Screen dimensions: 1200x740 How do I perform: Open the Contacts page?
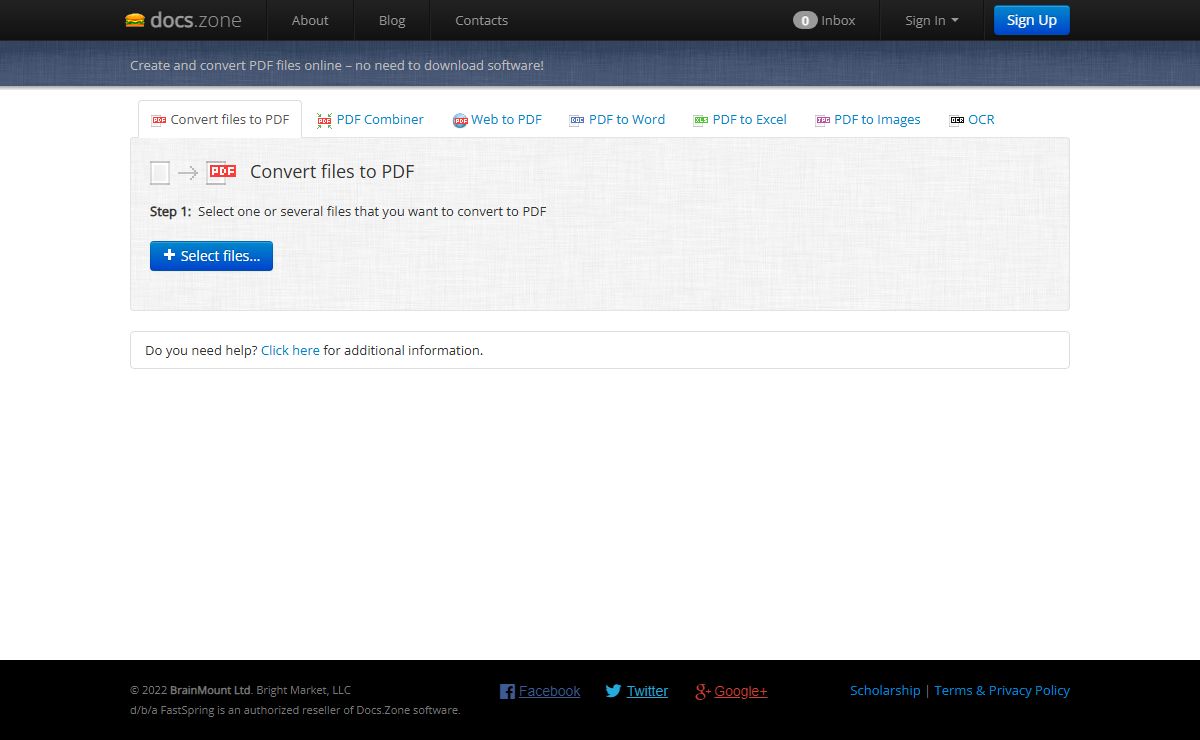pyautogui.click(x=481, y=20)
